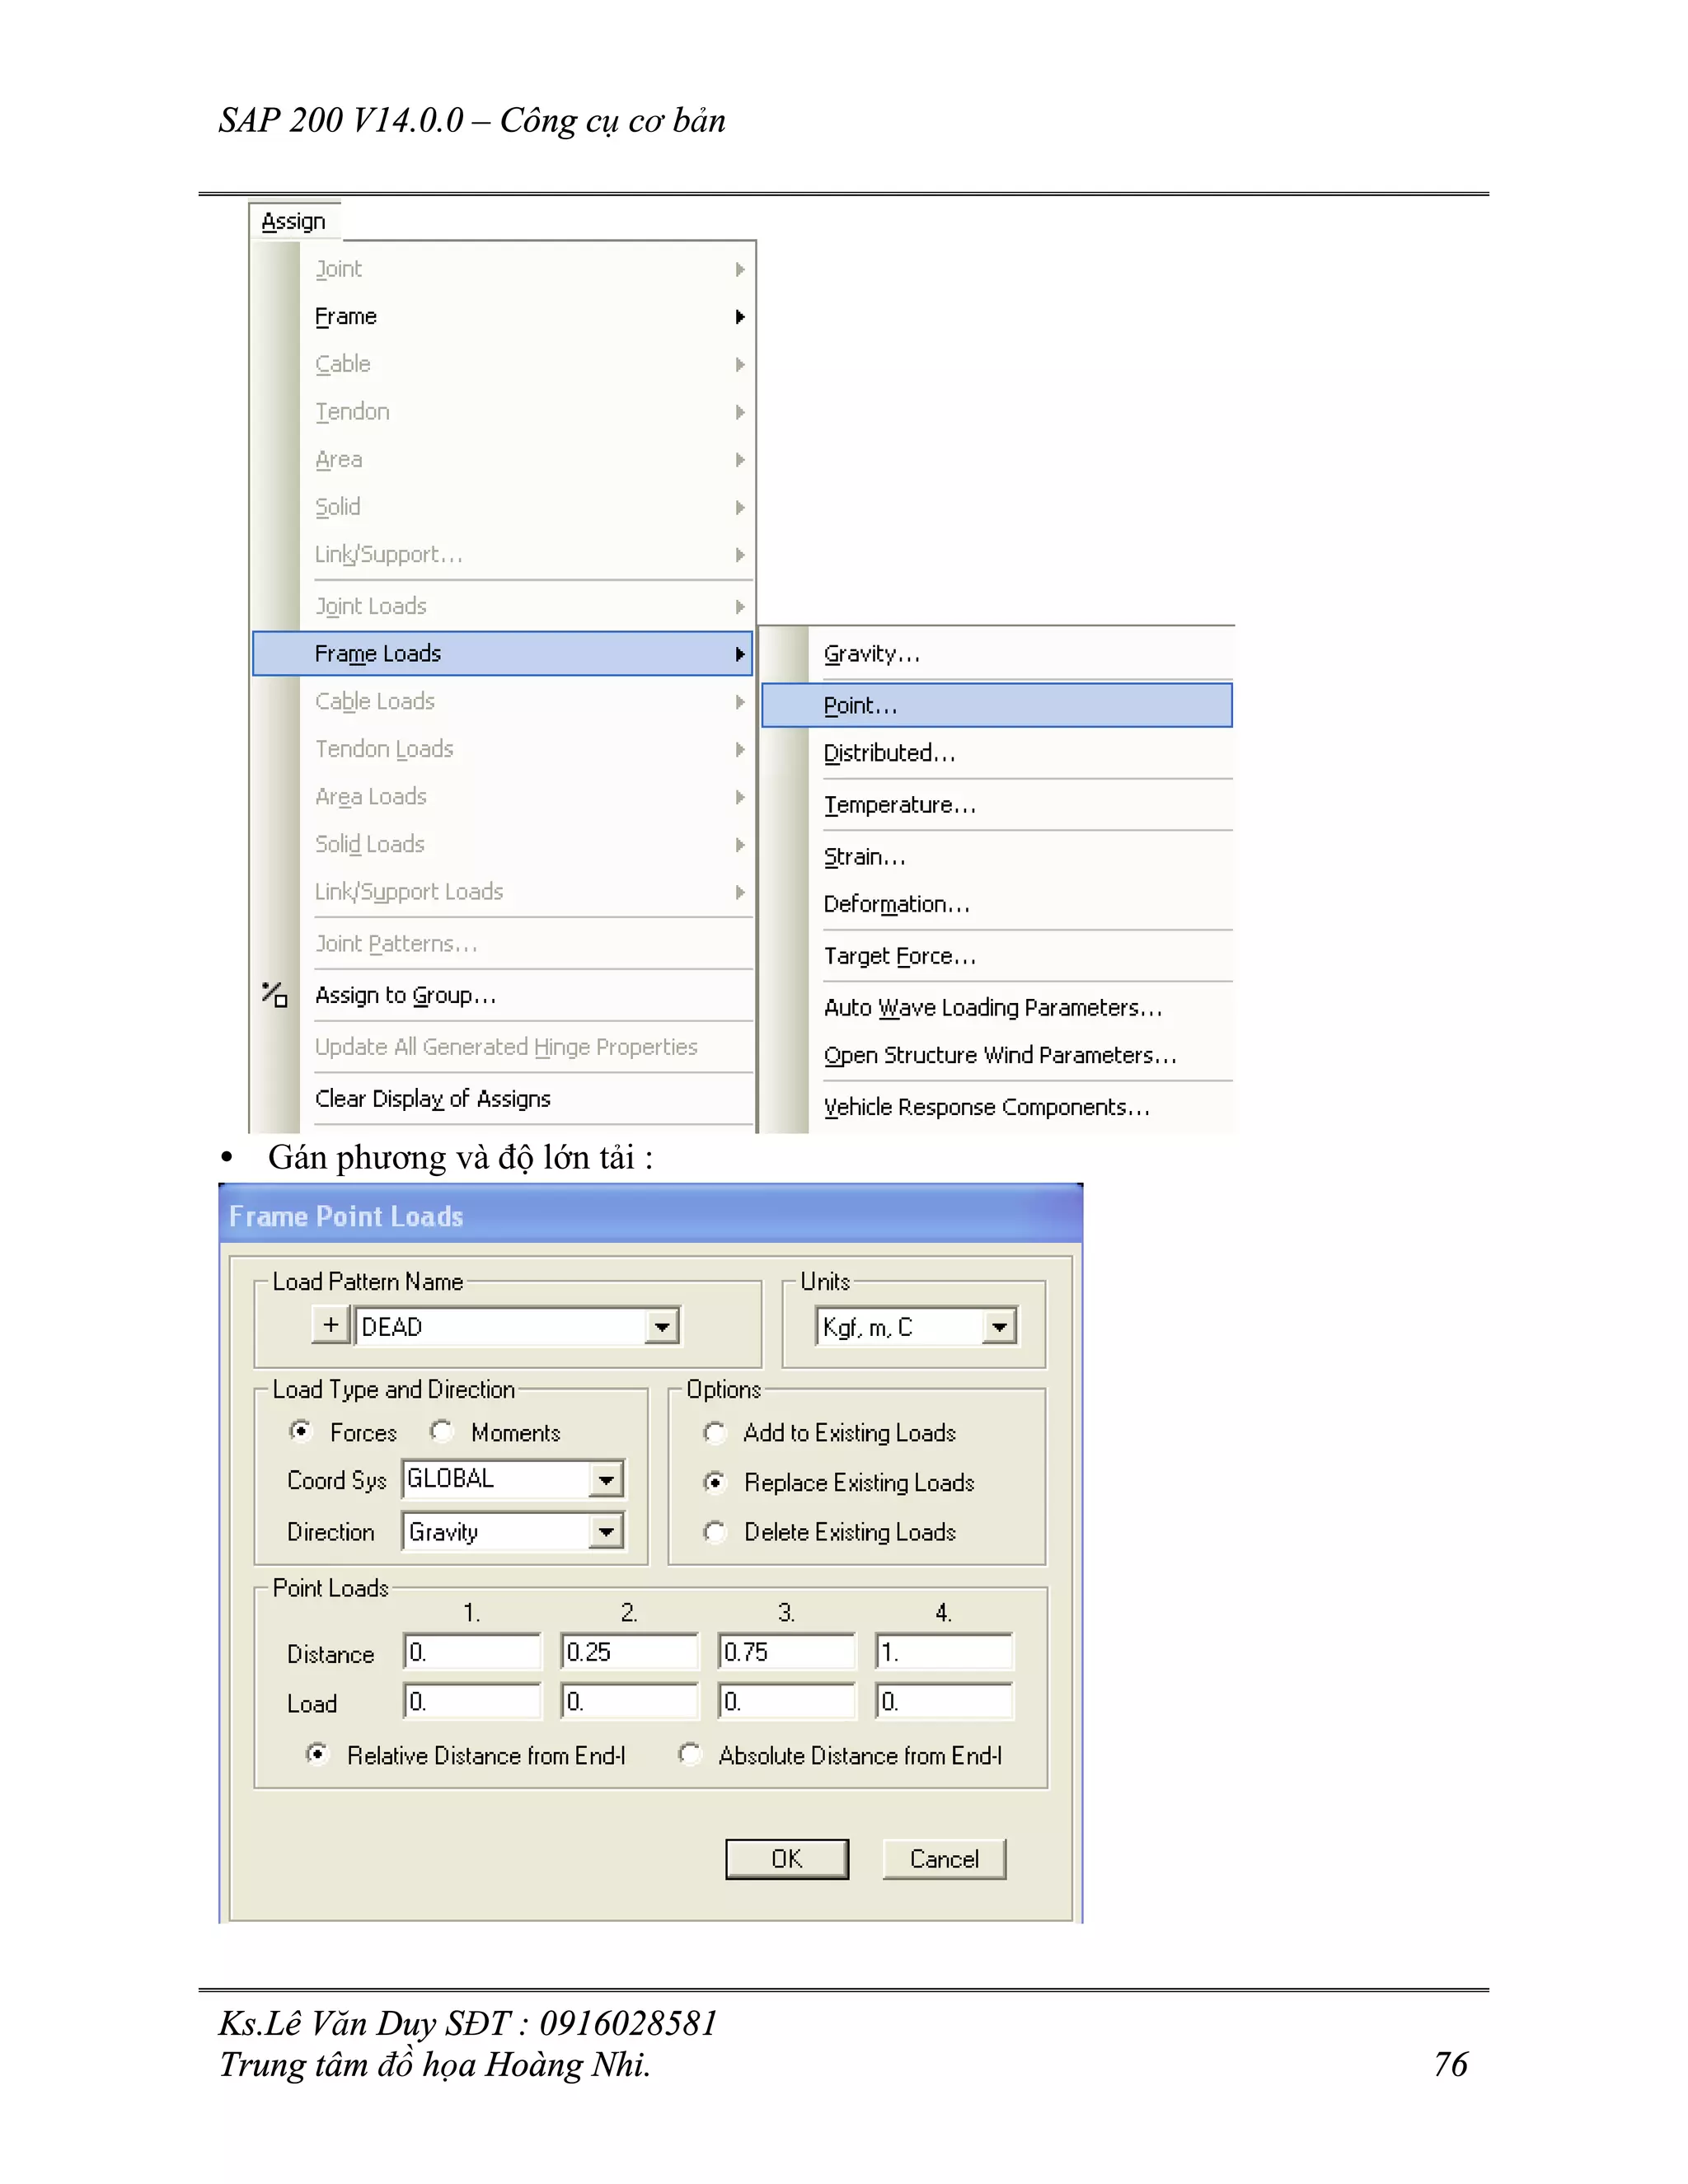Screen dimensions: 1688x2184
Task: Click the Solid menu item
Action: (503, 507)
